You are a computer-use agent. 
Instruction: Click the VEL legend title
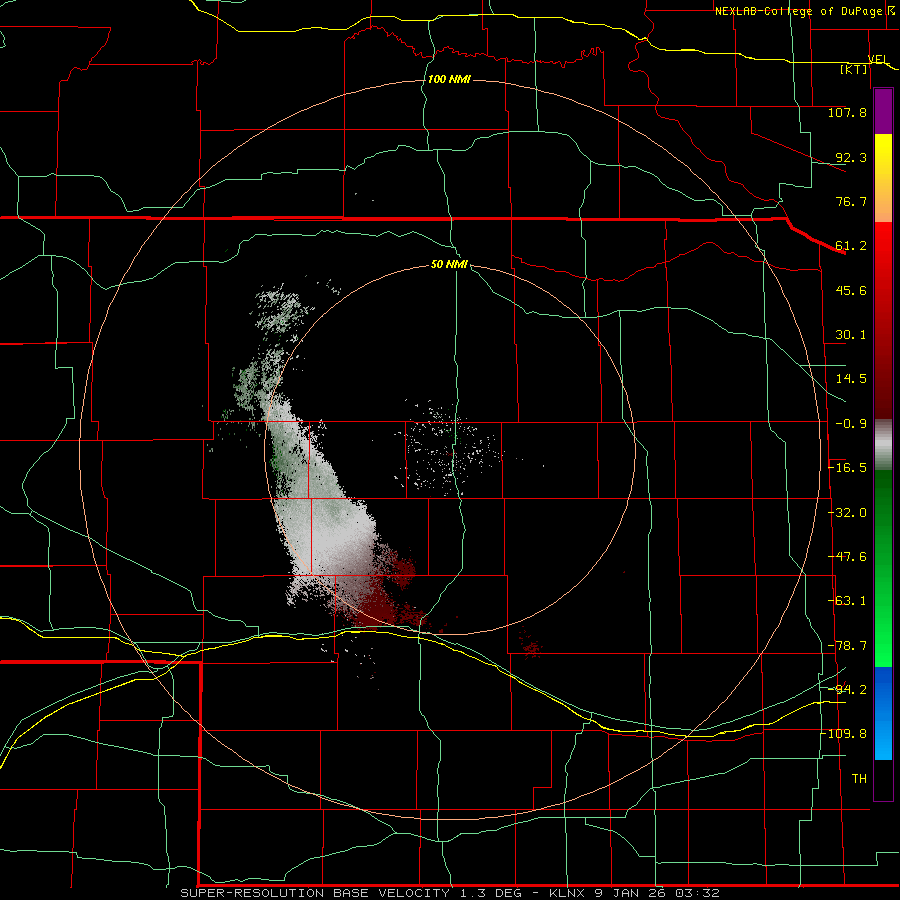878,59
